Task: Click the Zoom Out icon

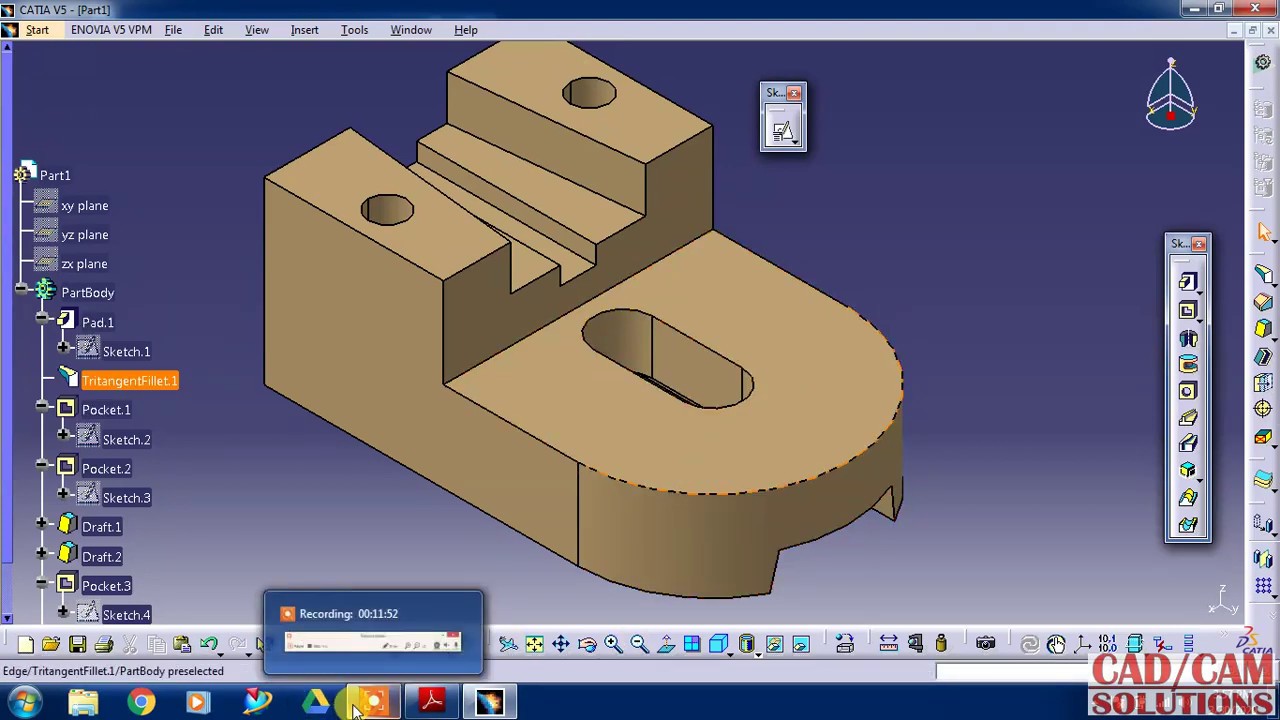Action: [x=639, y=645]
